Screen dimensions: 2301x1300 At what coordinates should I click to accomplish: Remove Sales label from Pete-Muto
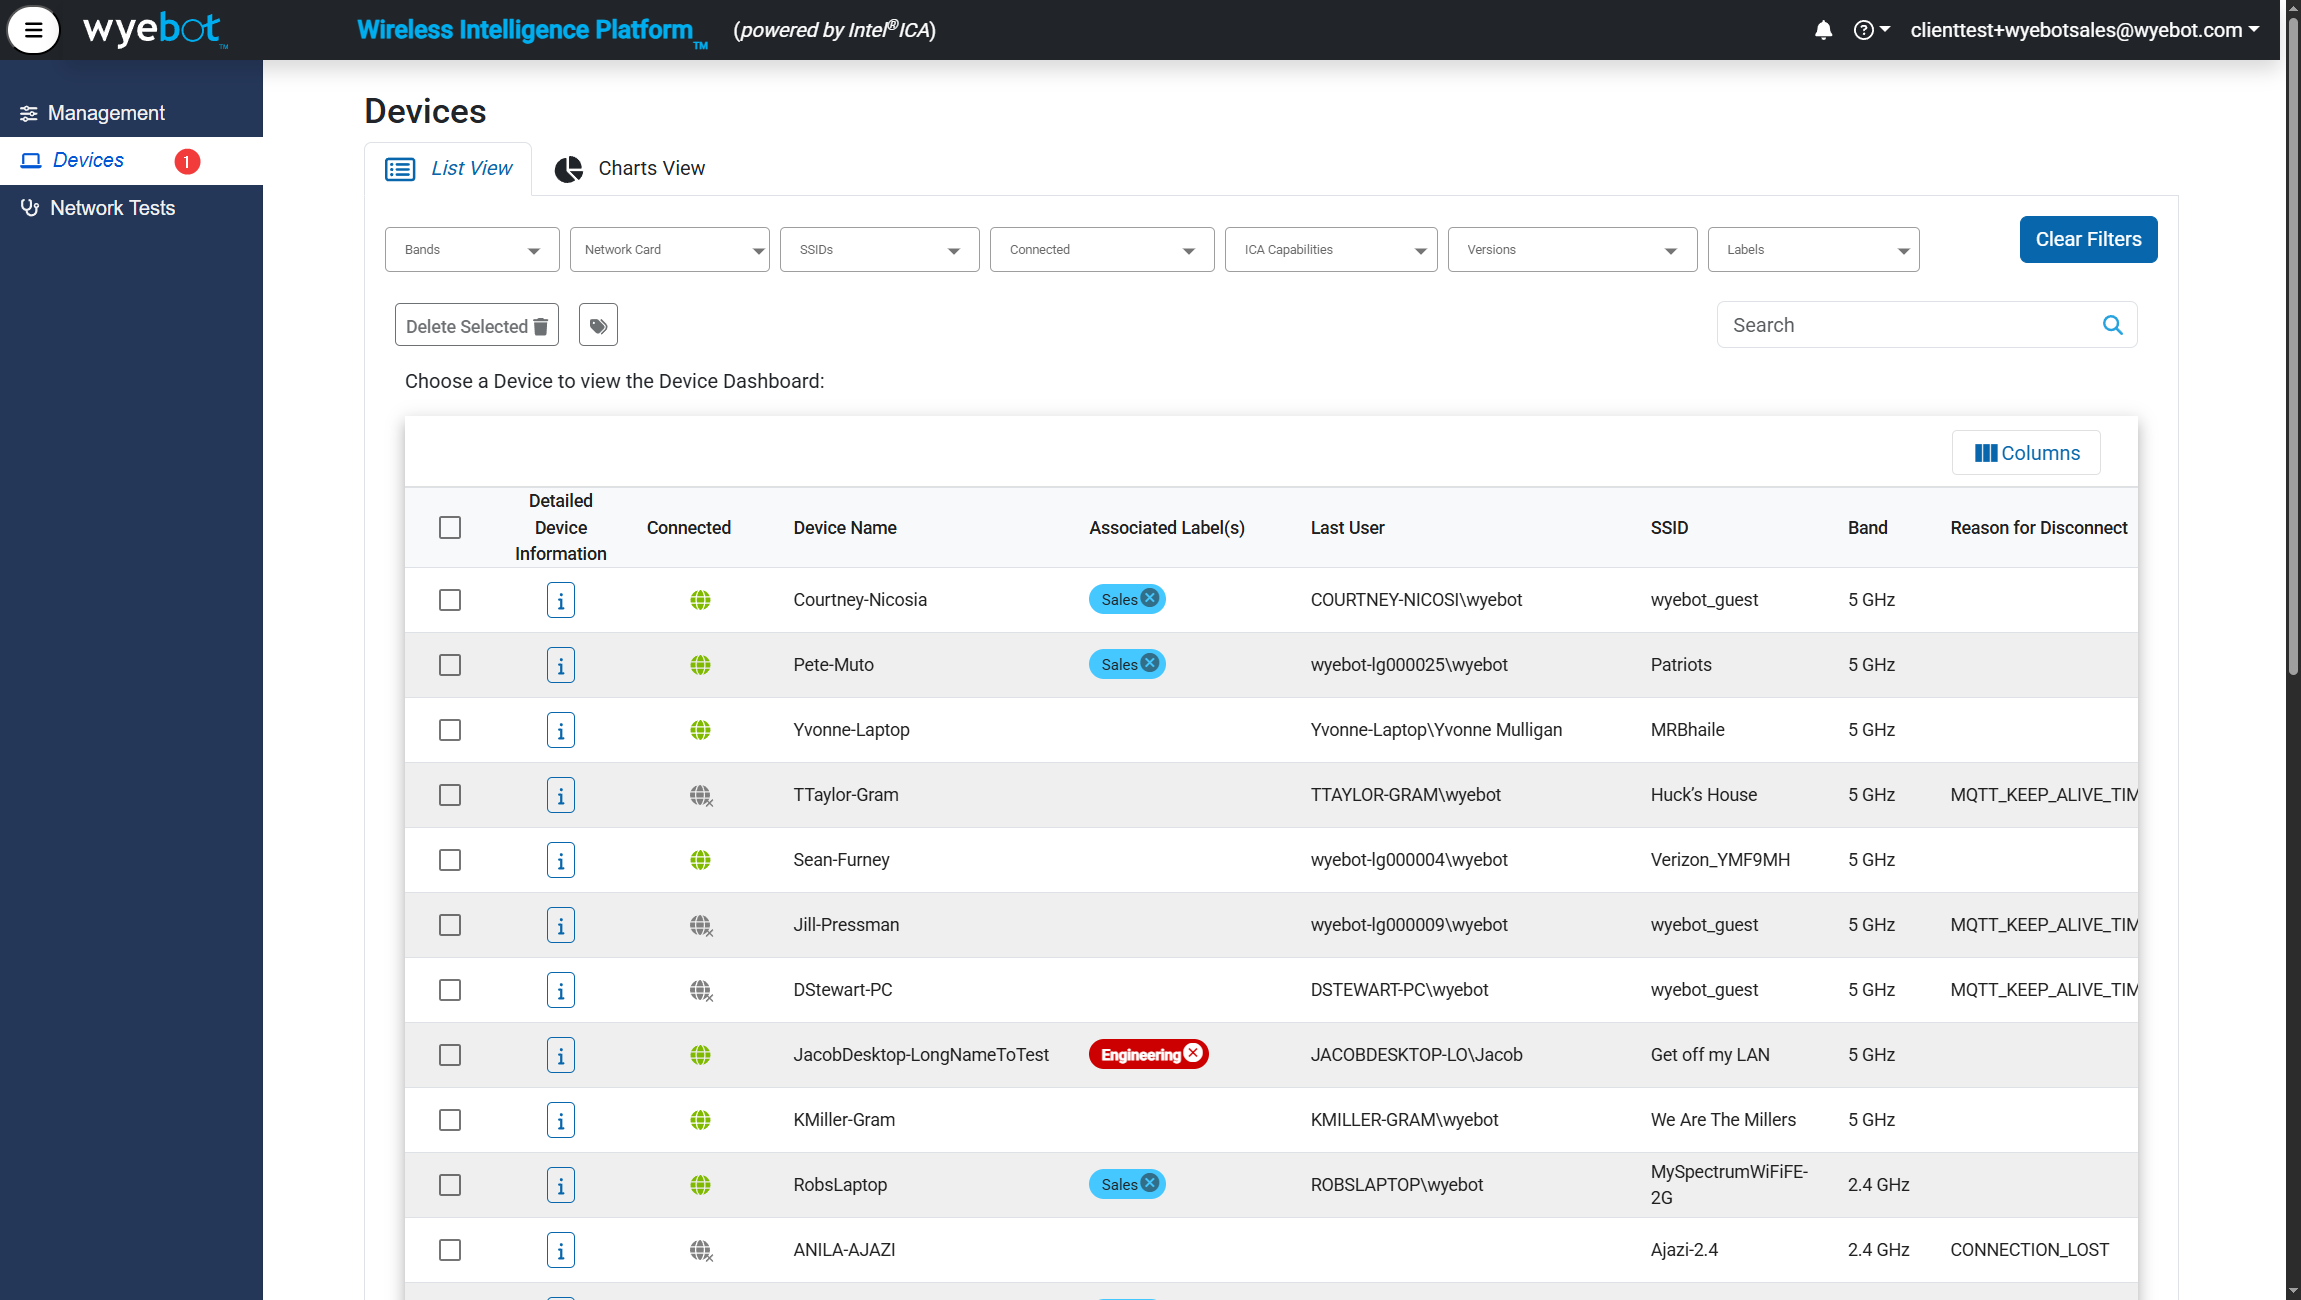click(1150, 663)
